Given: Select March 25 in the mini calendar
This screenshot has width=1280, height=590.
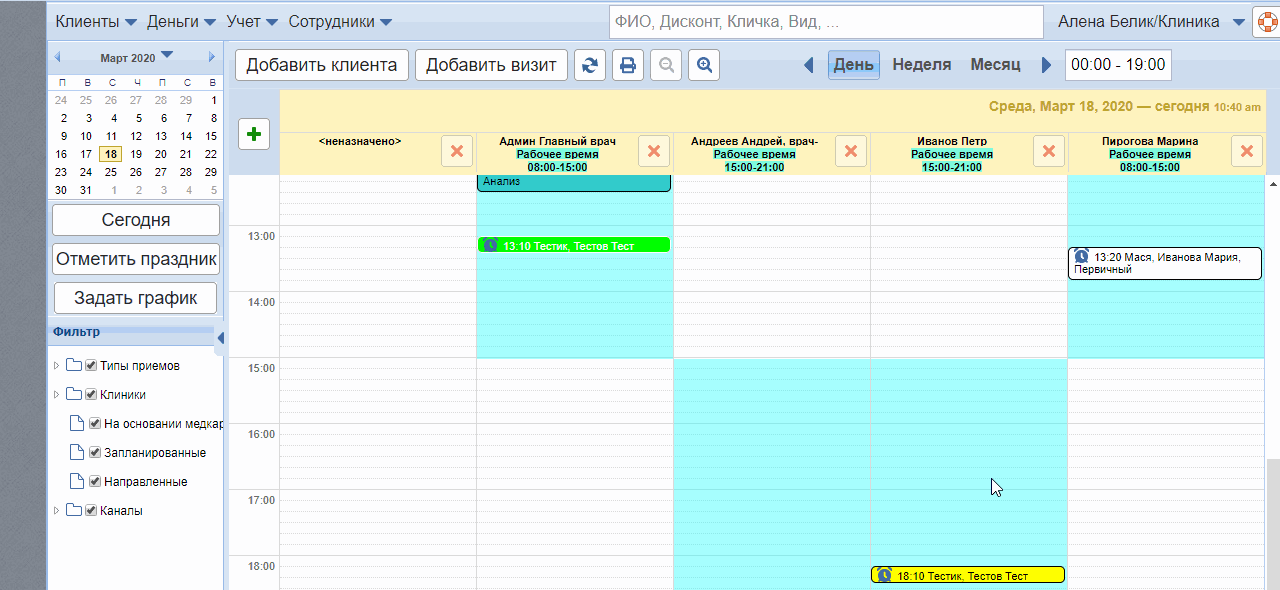Looking at the screenshot, I should pos(111,172).
